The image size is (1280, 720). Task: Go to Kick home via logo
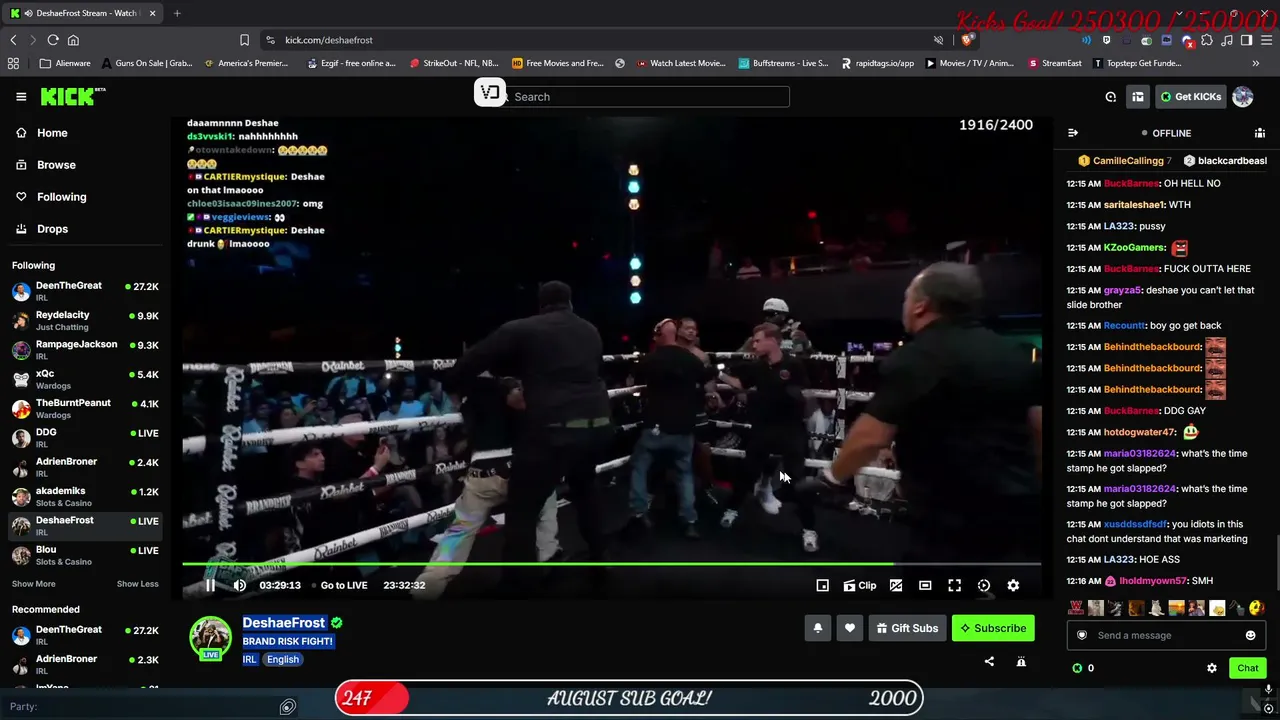72,96
